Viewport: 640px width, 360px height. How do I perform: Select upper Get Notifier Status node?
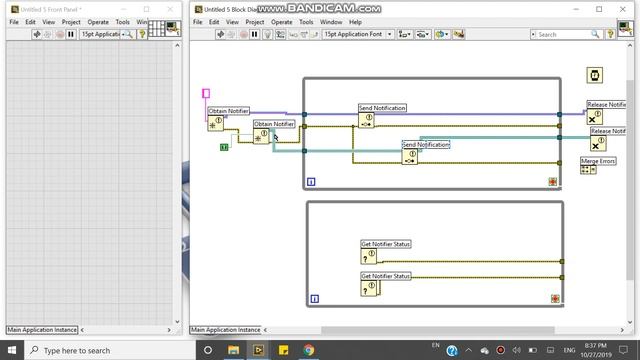(369, 256)
